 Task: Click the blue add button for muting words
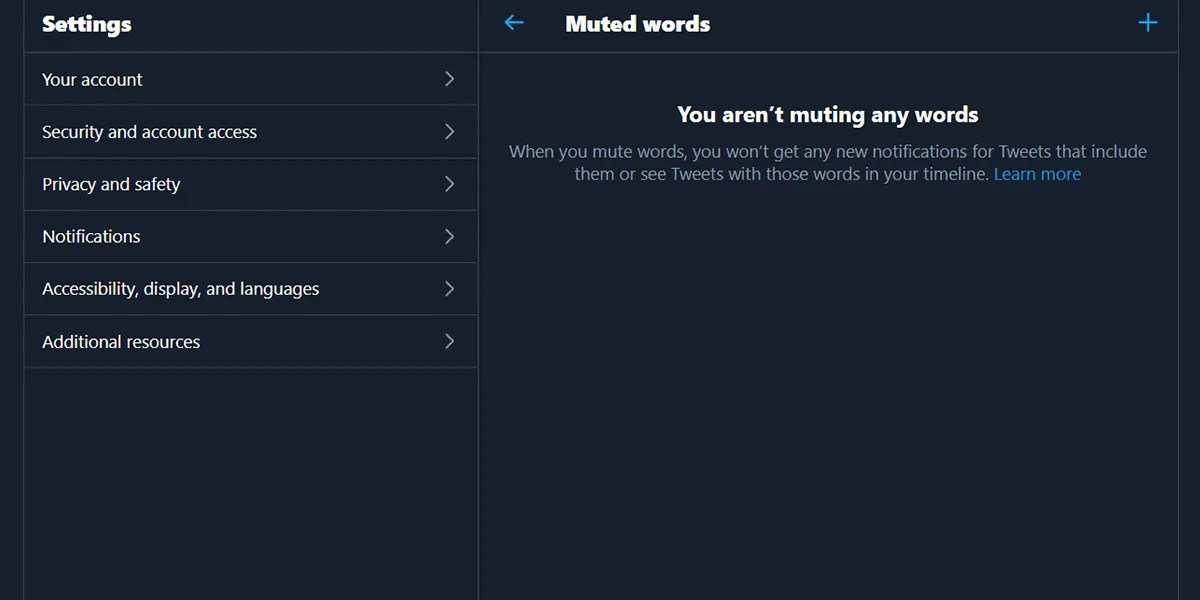[1147, 22]
